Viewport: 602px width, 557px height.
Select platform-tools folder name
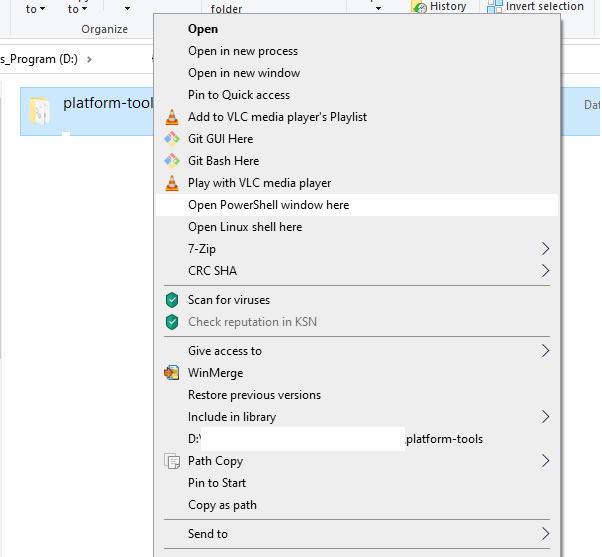coord(108,103)
